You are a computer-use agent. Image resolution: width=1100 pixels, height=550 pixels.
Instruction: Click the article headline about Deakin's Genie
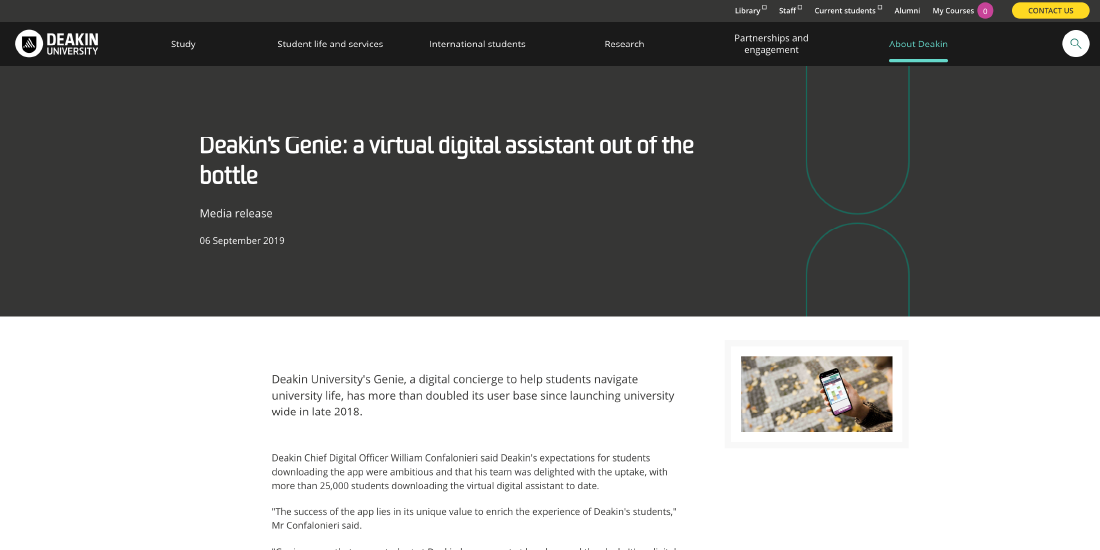tap(446, 160)
